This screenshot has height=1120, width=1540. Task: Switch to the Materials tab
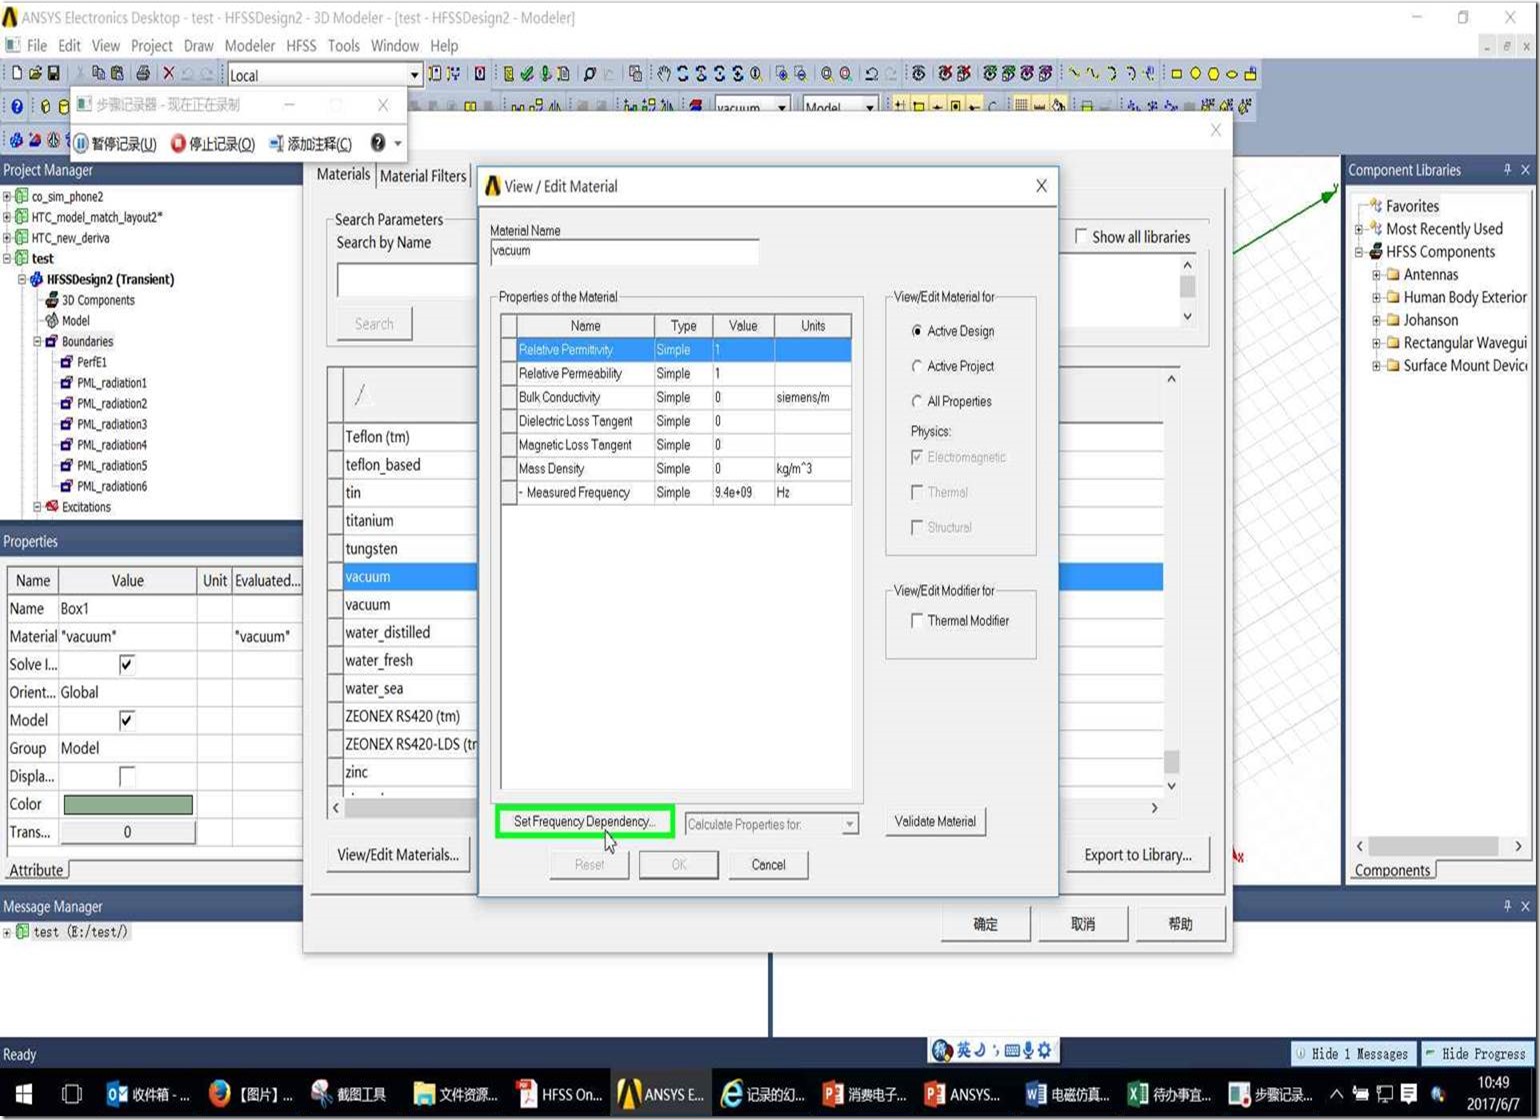(343, 174)
